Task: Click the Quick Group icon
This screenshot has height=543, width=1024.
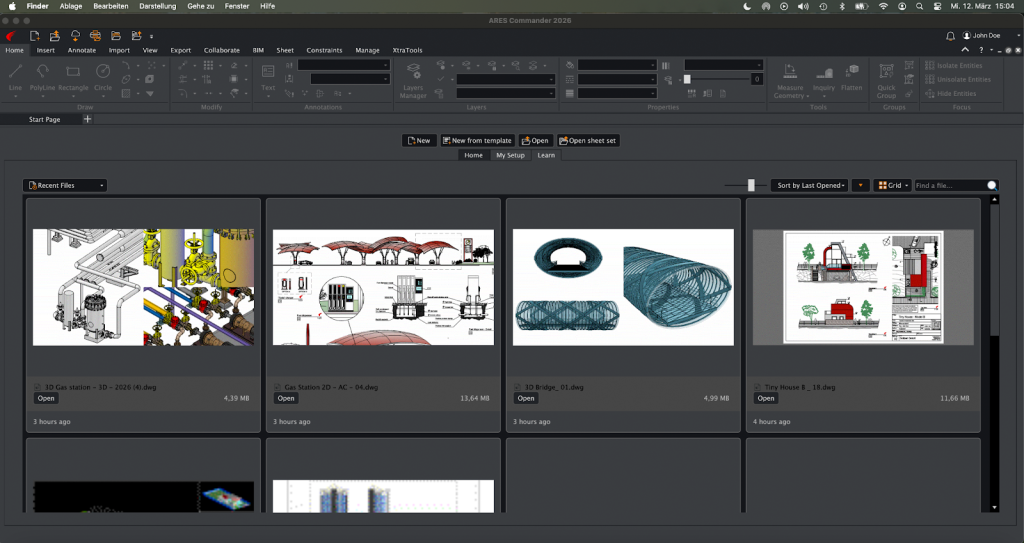Action: [x=886, y=71]
